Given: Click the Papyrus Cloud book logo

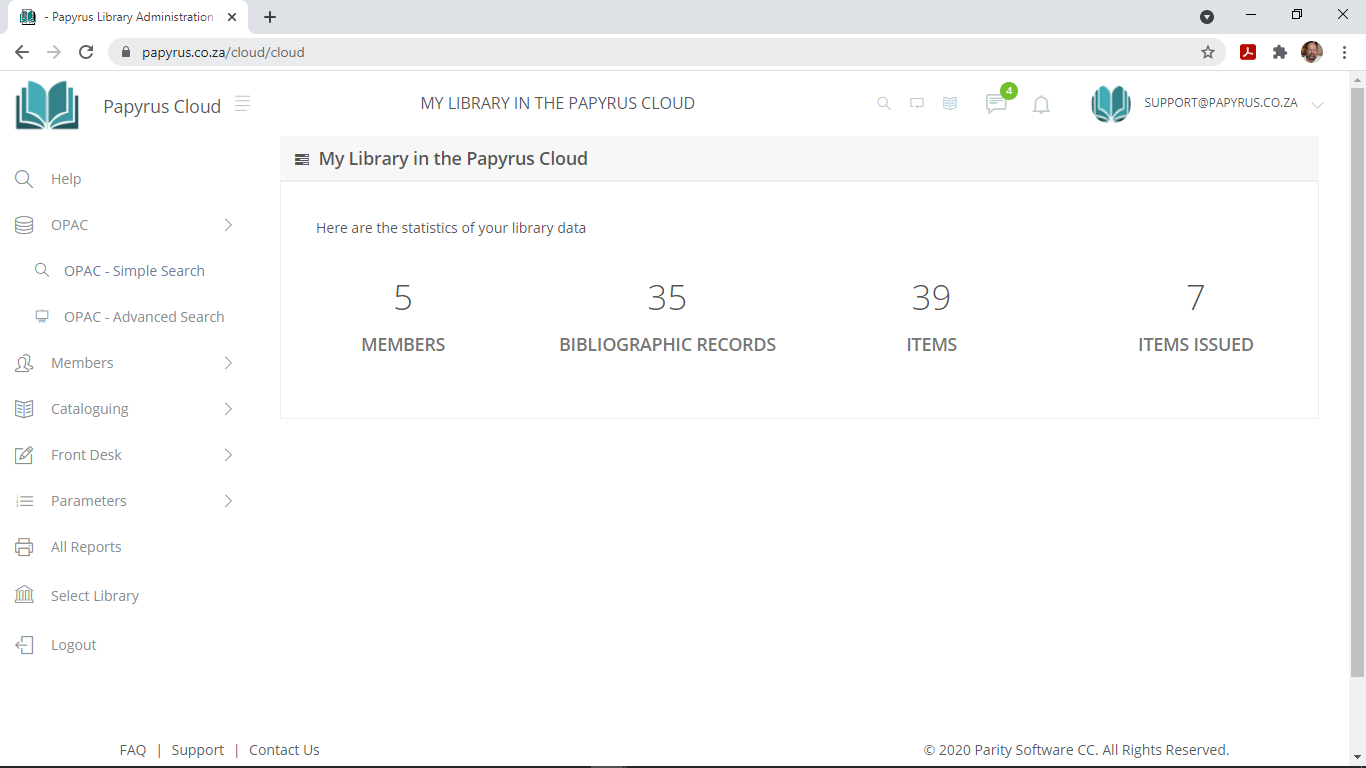Looking at the screenshot, I should [47, 105].
